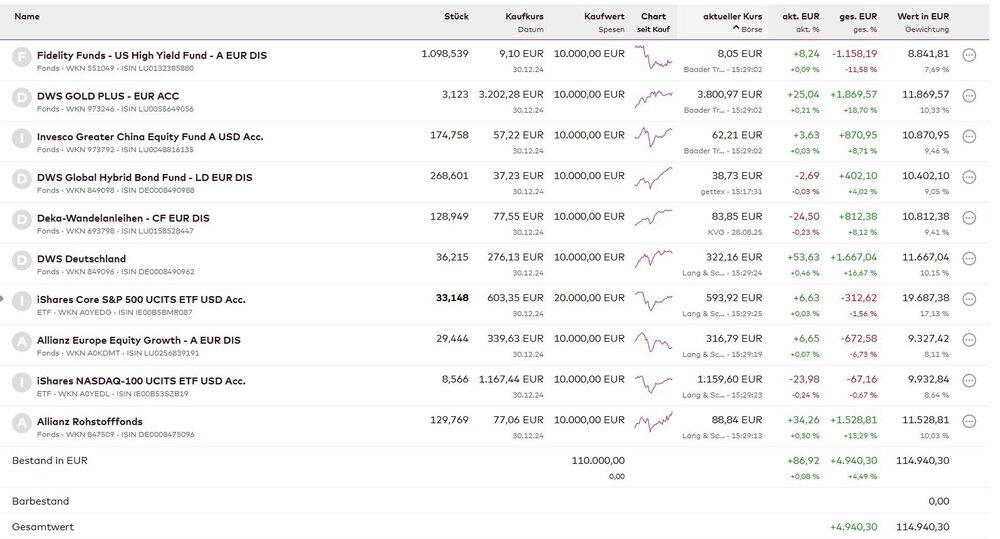This screenshot has width=1000, height=539.
Task: Click the ges. EUR column header
Action: pyautogui.click(x=858, y=16)
